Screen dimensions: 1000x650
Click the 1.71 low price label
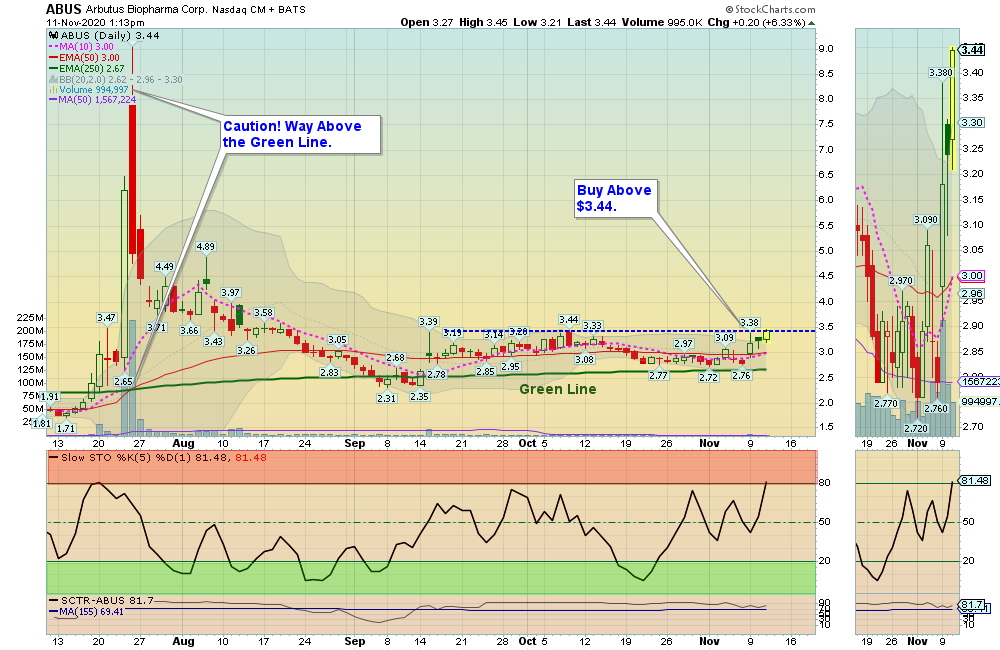(66, 428)
